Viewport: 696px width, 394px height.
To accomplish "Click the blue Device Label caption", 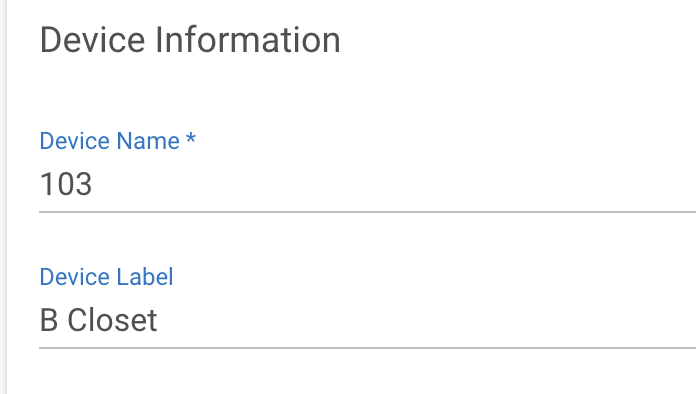I will click(x=107, y=277).
